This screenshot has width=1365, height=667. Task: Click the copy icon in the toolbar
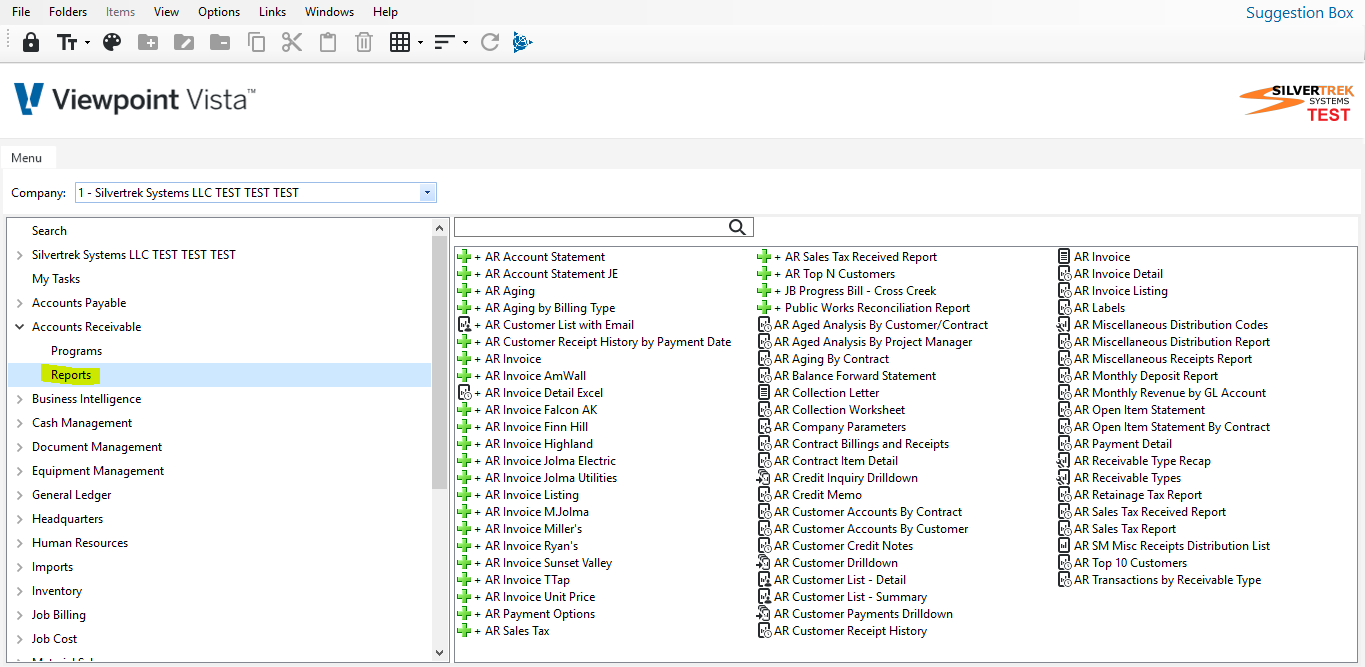[256, 42]
